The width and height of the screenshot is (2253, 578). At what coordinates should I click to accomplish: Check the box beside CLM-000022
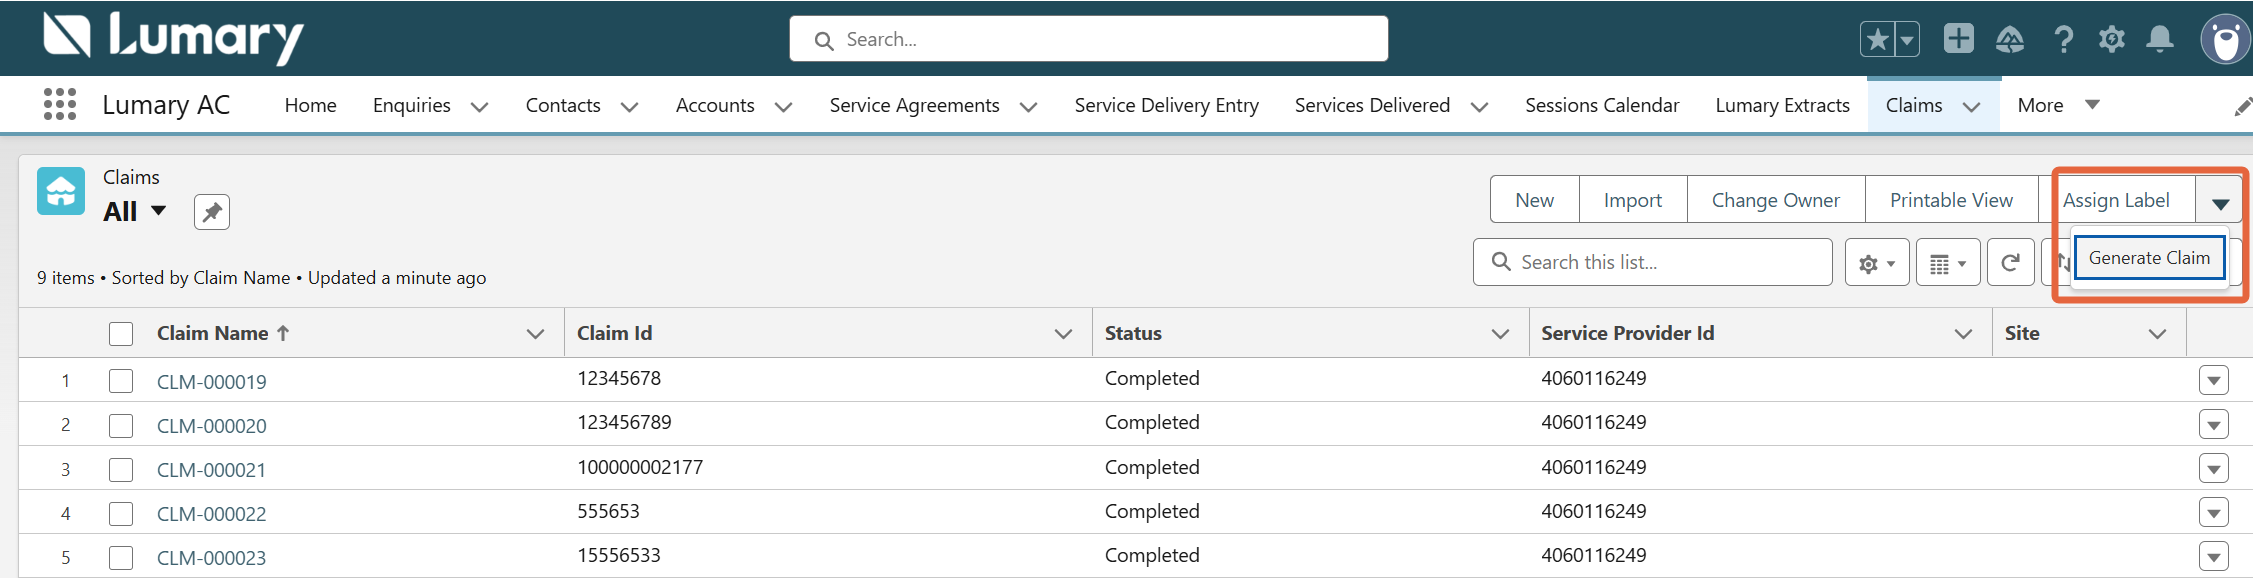121,514
